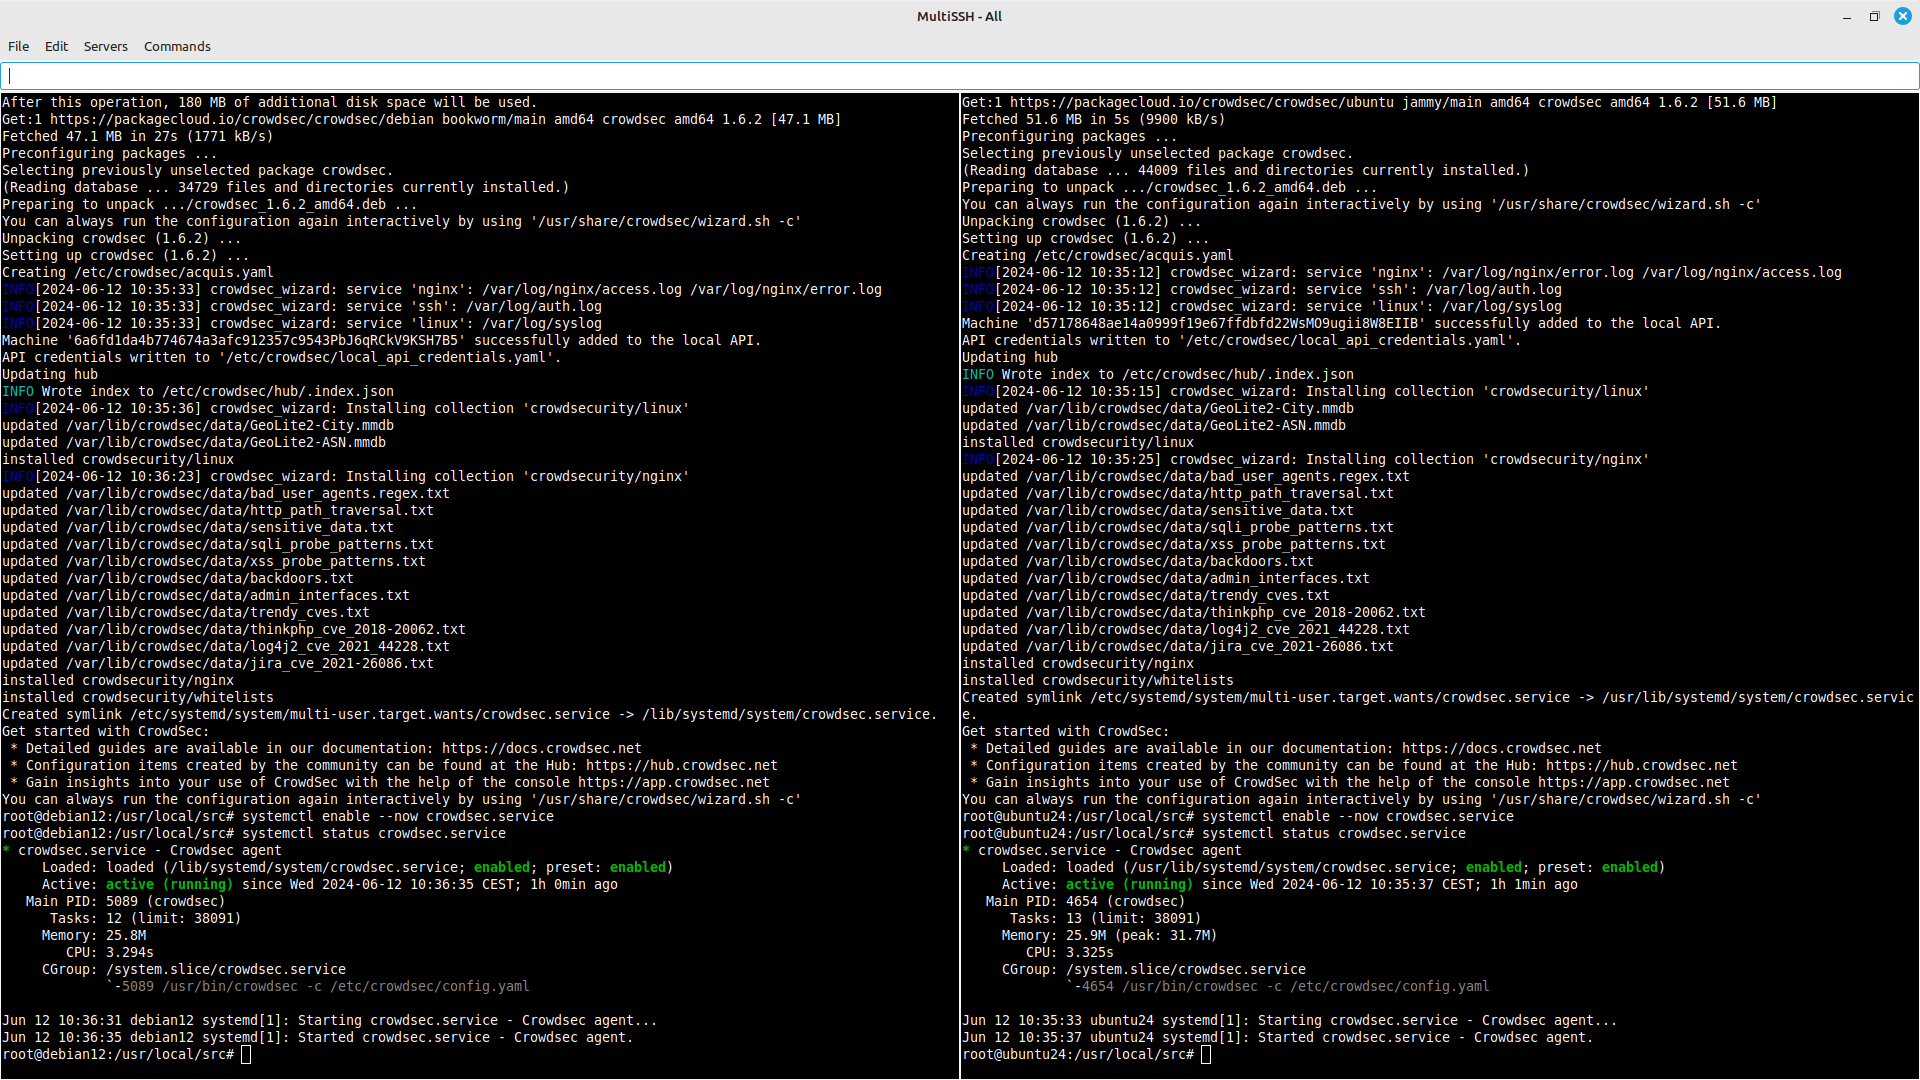Screen dimensions: 1920x1080
Task: Click 'https://hub.crowdsec.net' in ubuntu24 pane
Action: click(1642, 765)
